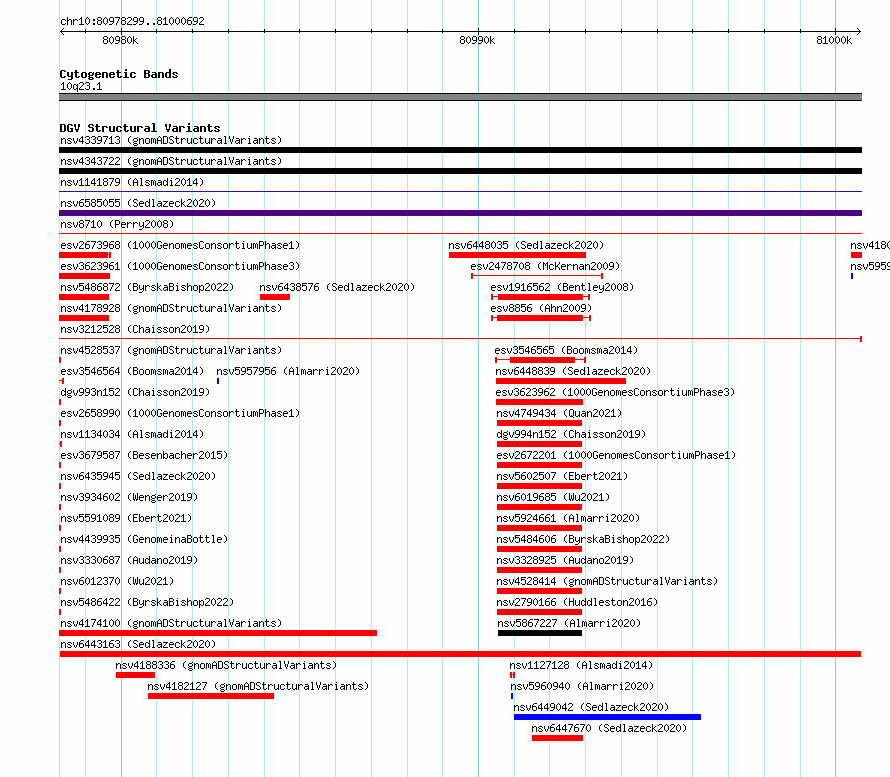Select nsv6448839 (Sedlazeck2020) label

tap(573, 371)
